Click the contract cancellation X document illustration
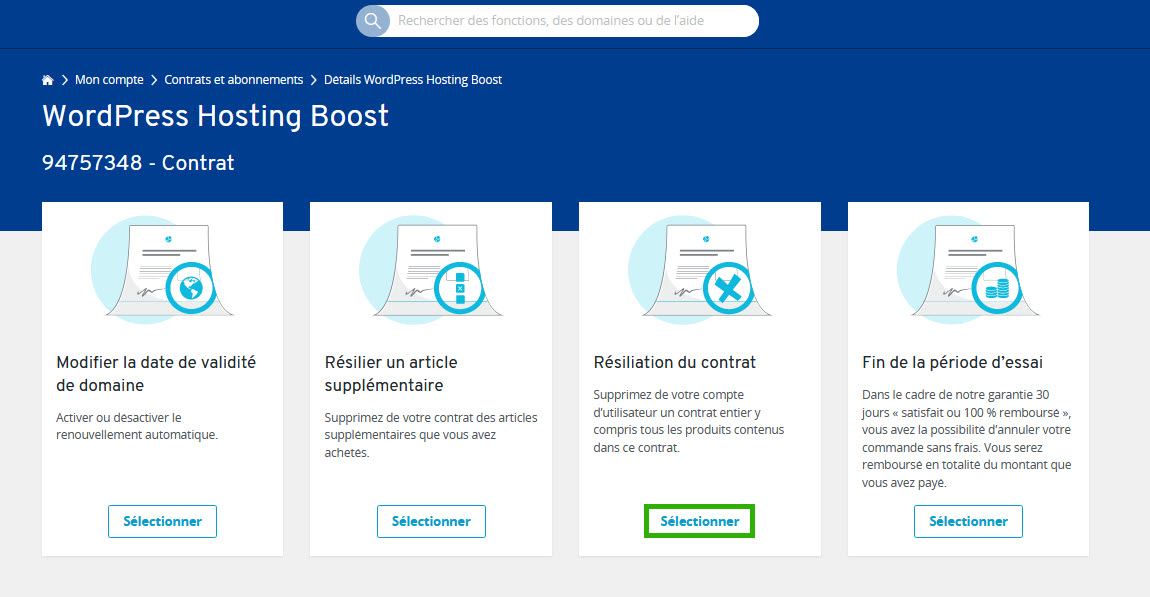The height and width of the screenshot is (597, 1150). pyautogui.click(x=700, y=270)
